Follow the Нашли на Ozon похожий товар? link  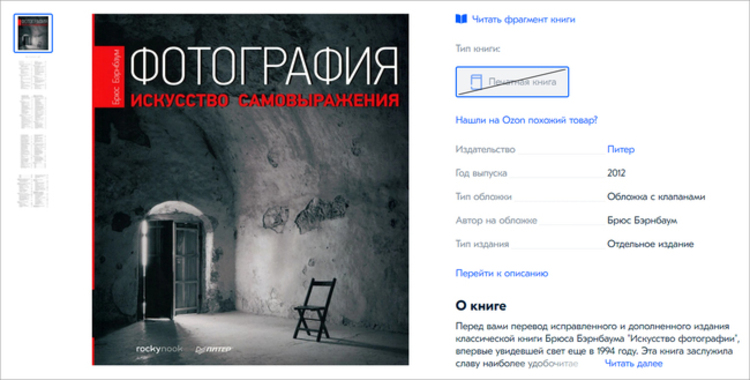pos(526,120)
